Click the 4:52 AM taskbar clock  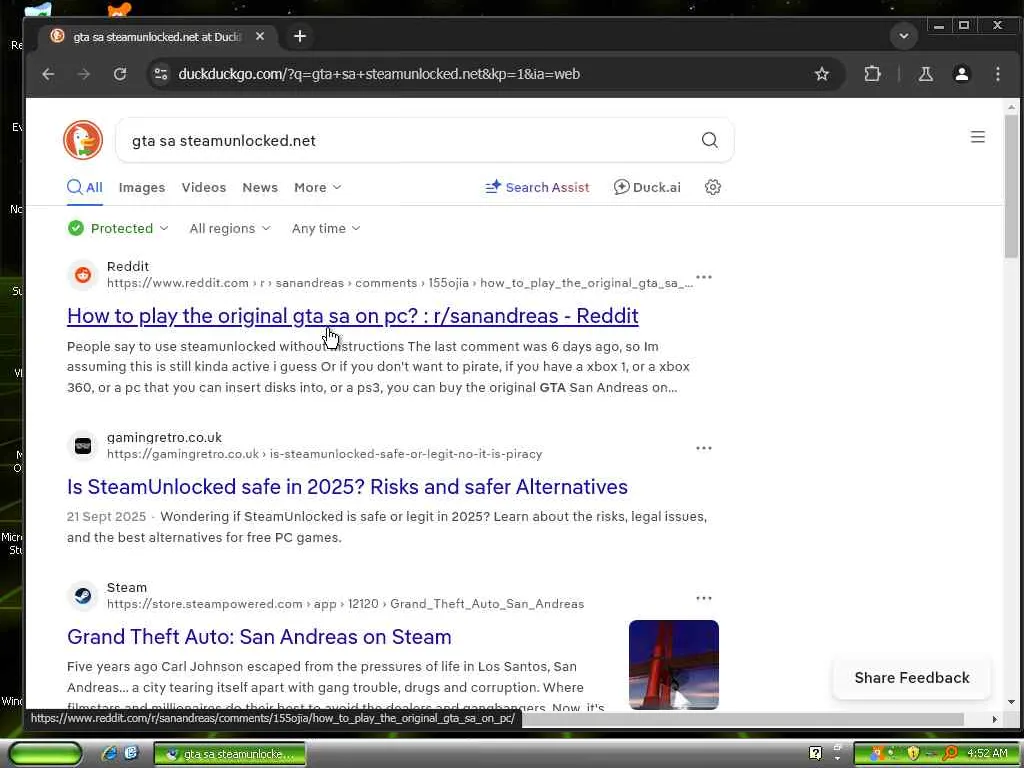click(x=987, y=754)
